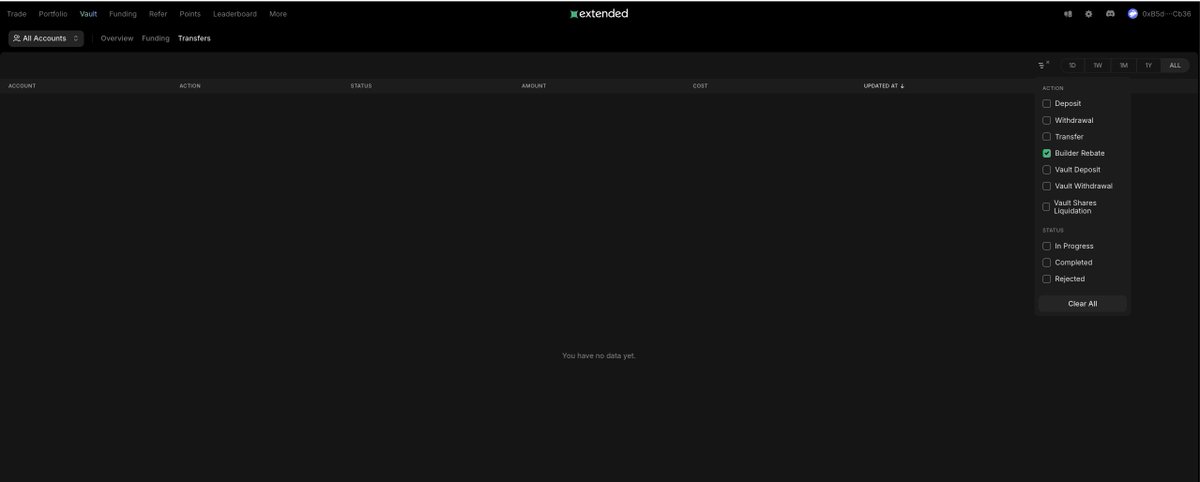Viewport: 1200px width, 482px height.
Task: Open the settings gear icon
Action: point(1089,14)
